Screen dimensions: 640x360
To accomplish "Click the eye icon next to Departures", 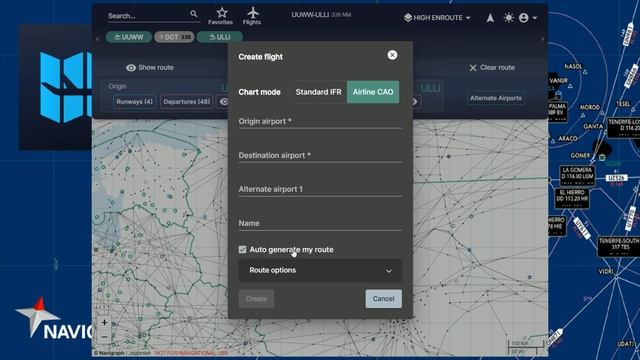I will [x=223, y=102].
